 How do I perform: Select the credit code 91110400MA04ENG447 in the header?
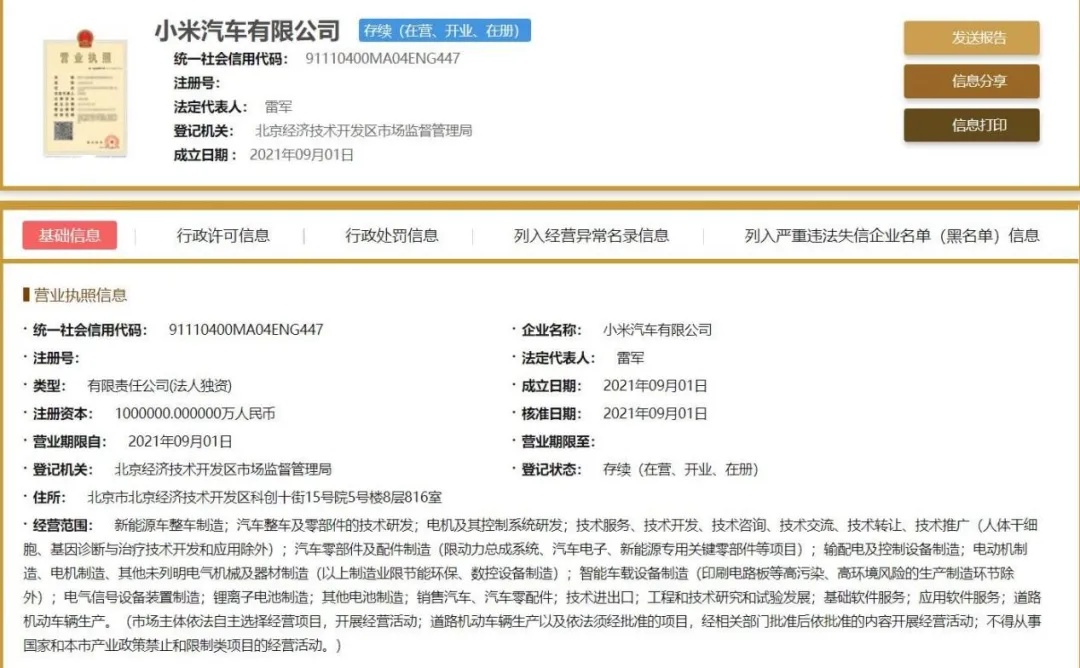pos(382,59)
